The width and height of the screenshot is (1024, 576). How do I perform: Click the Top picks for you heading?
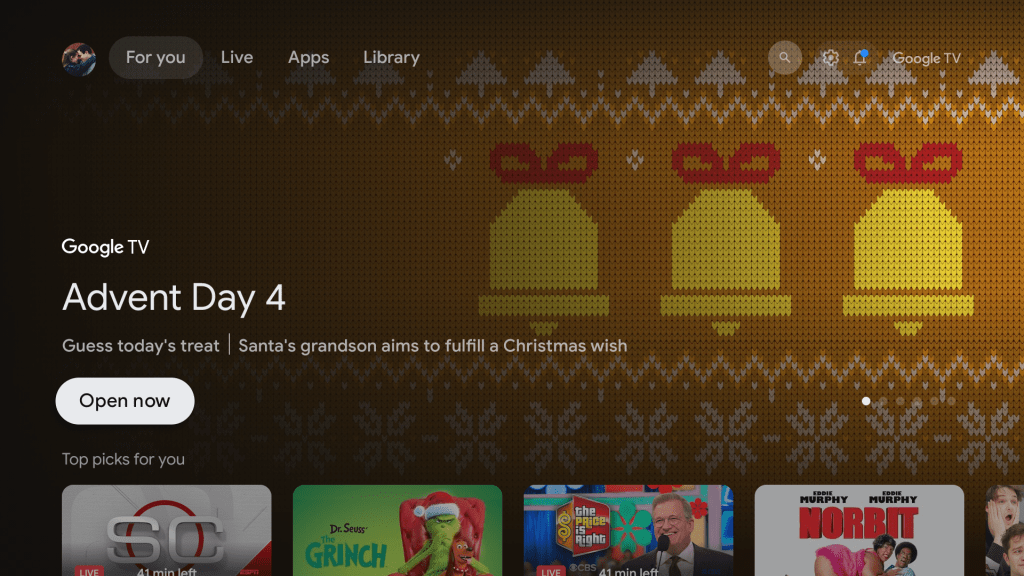pyautogui.click(x=123, y=459)
